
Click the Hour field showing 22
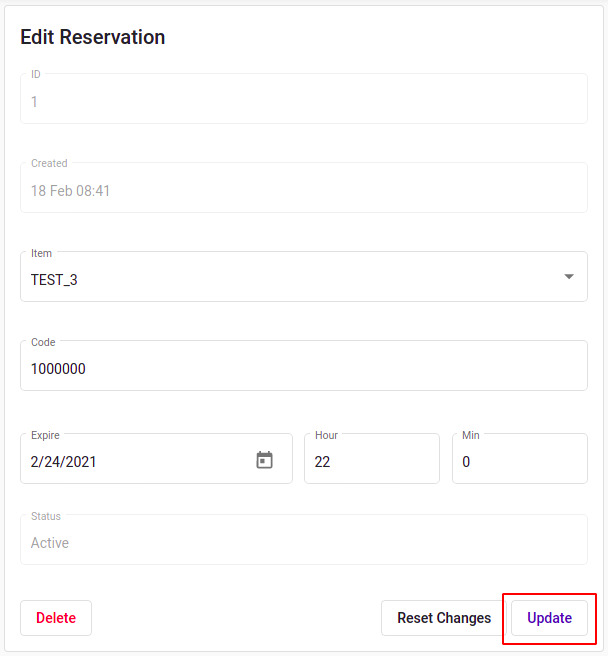[371, 462]
